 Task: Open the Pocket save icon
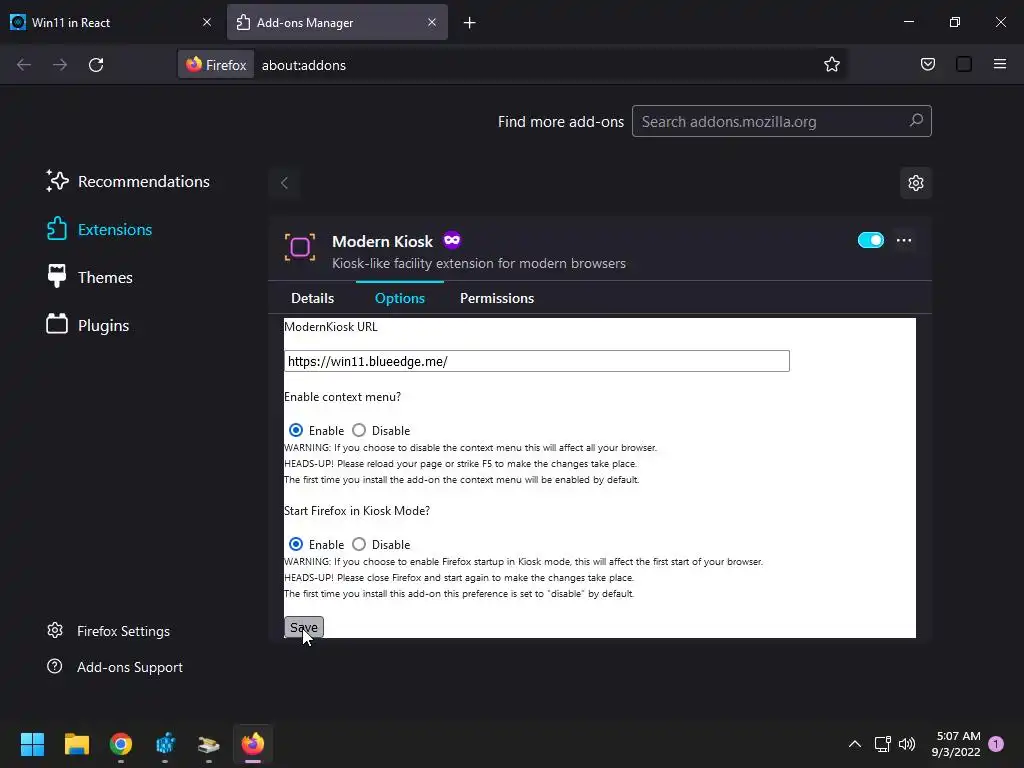(927, 65)
